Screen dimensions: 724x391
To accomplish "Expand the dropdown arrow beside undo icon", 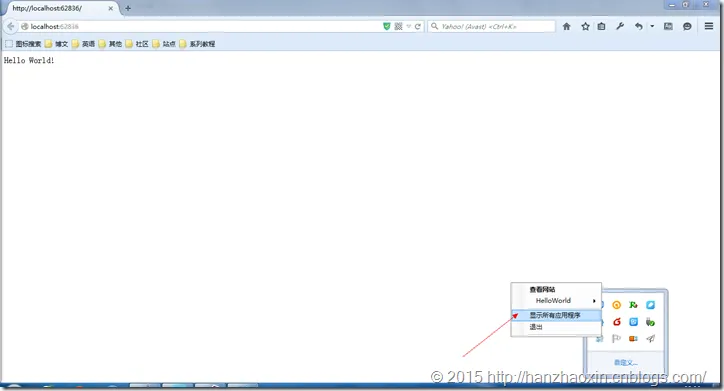I will (652, 26).
